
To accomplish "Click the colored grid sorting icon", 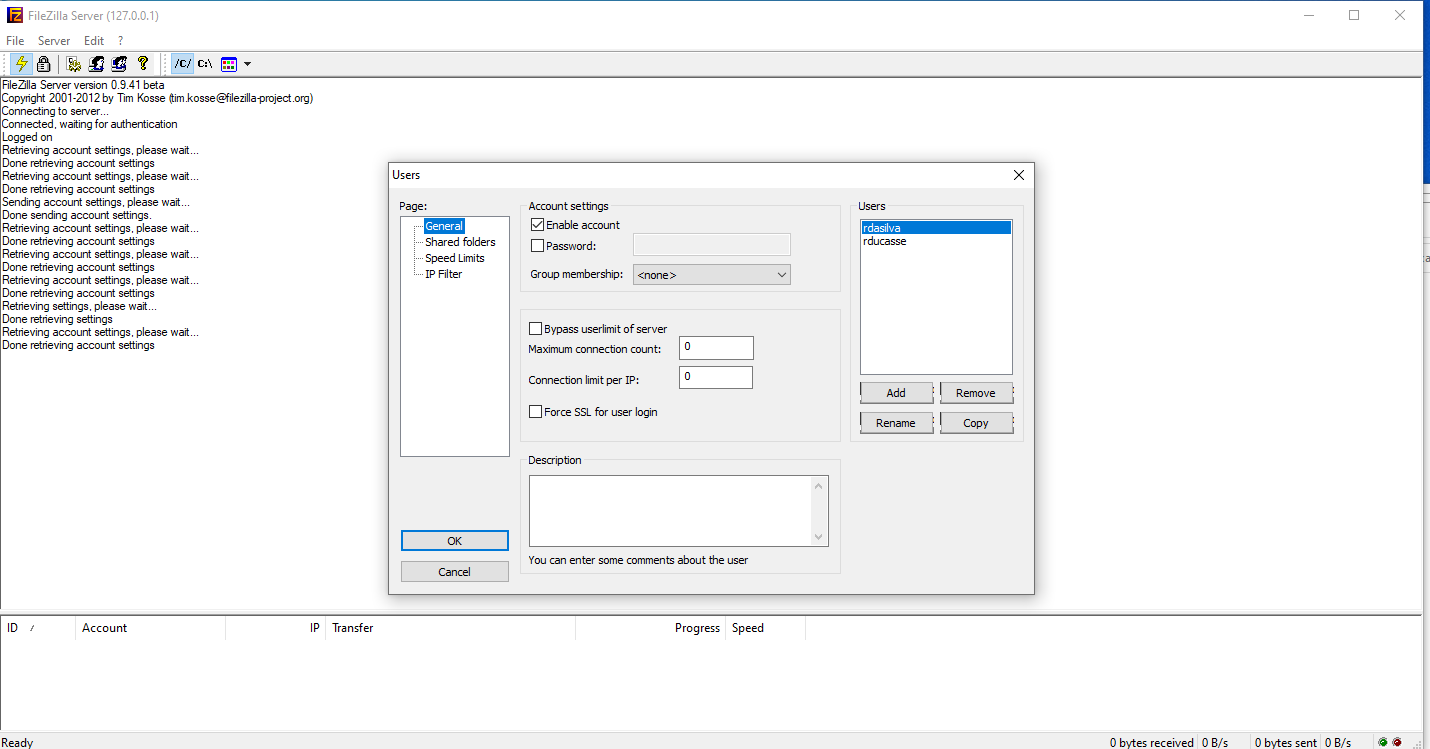I will [x=229, y=64].
